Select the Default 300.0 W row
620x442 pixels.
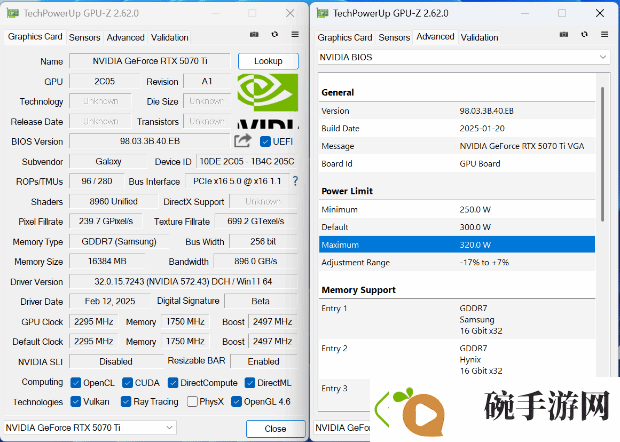[457, 227]
